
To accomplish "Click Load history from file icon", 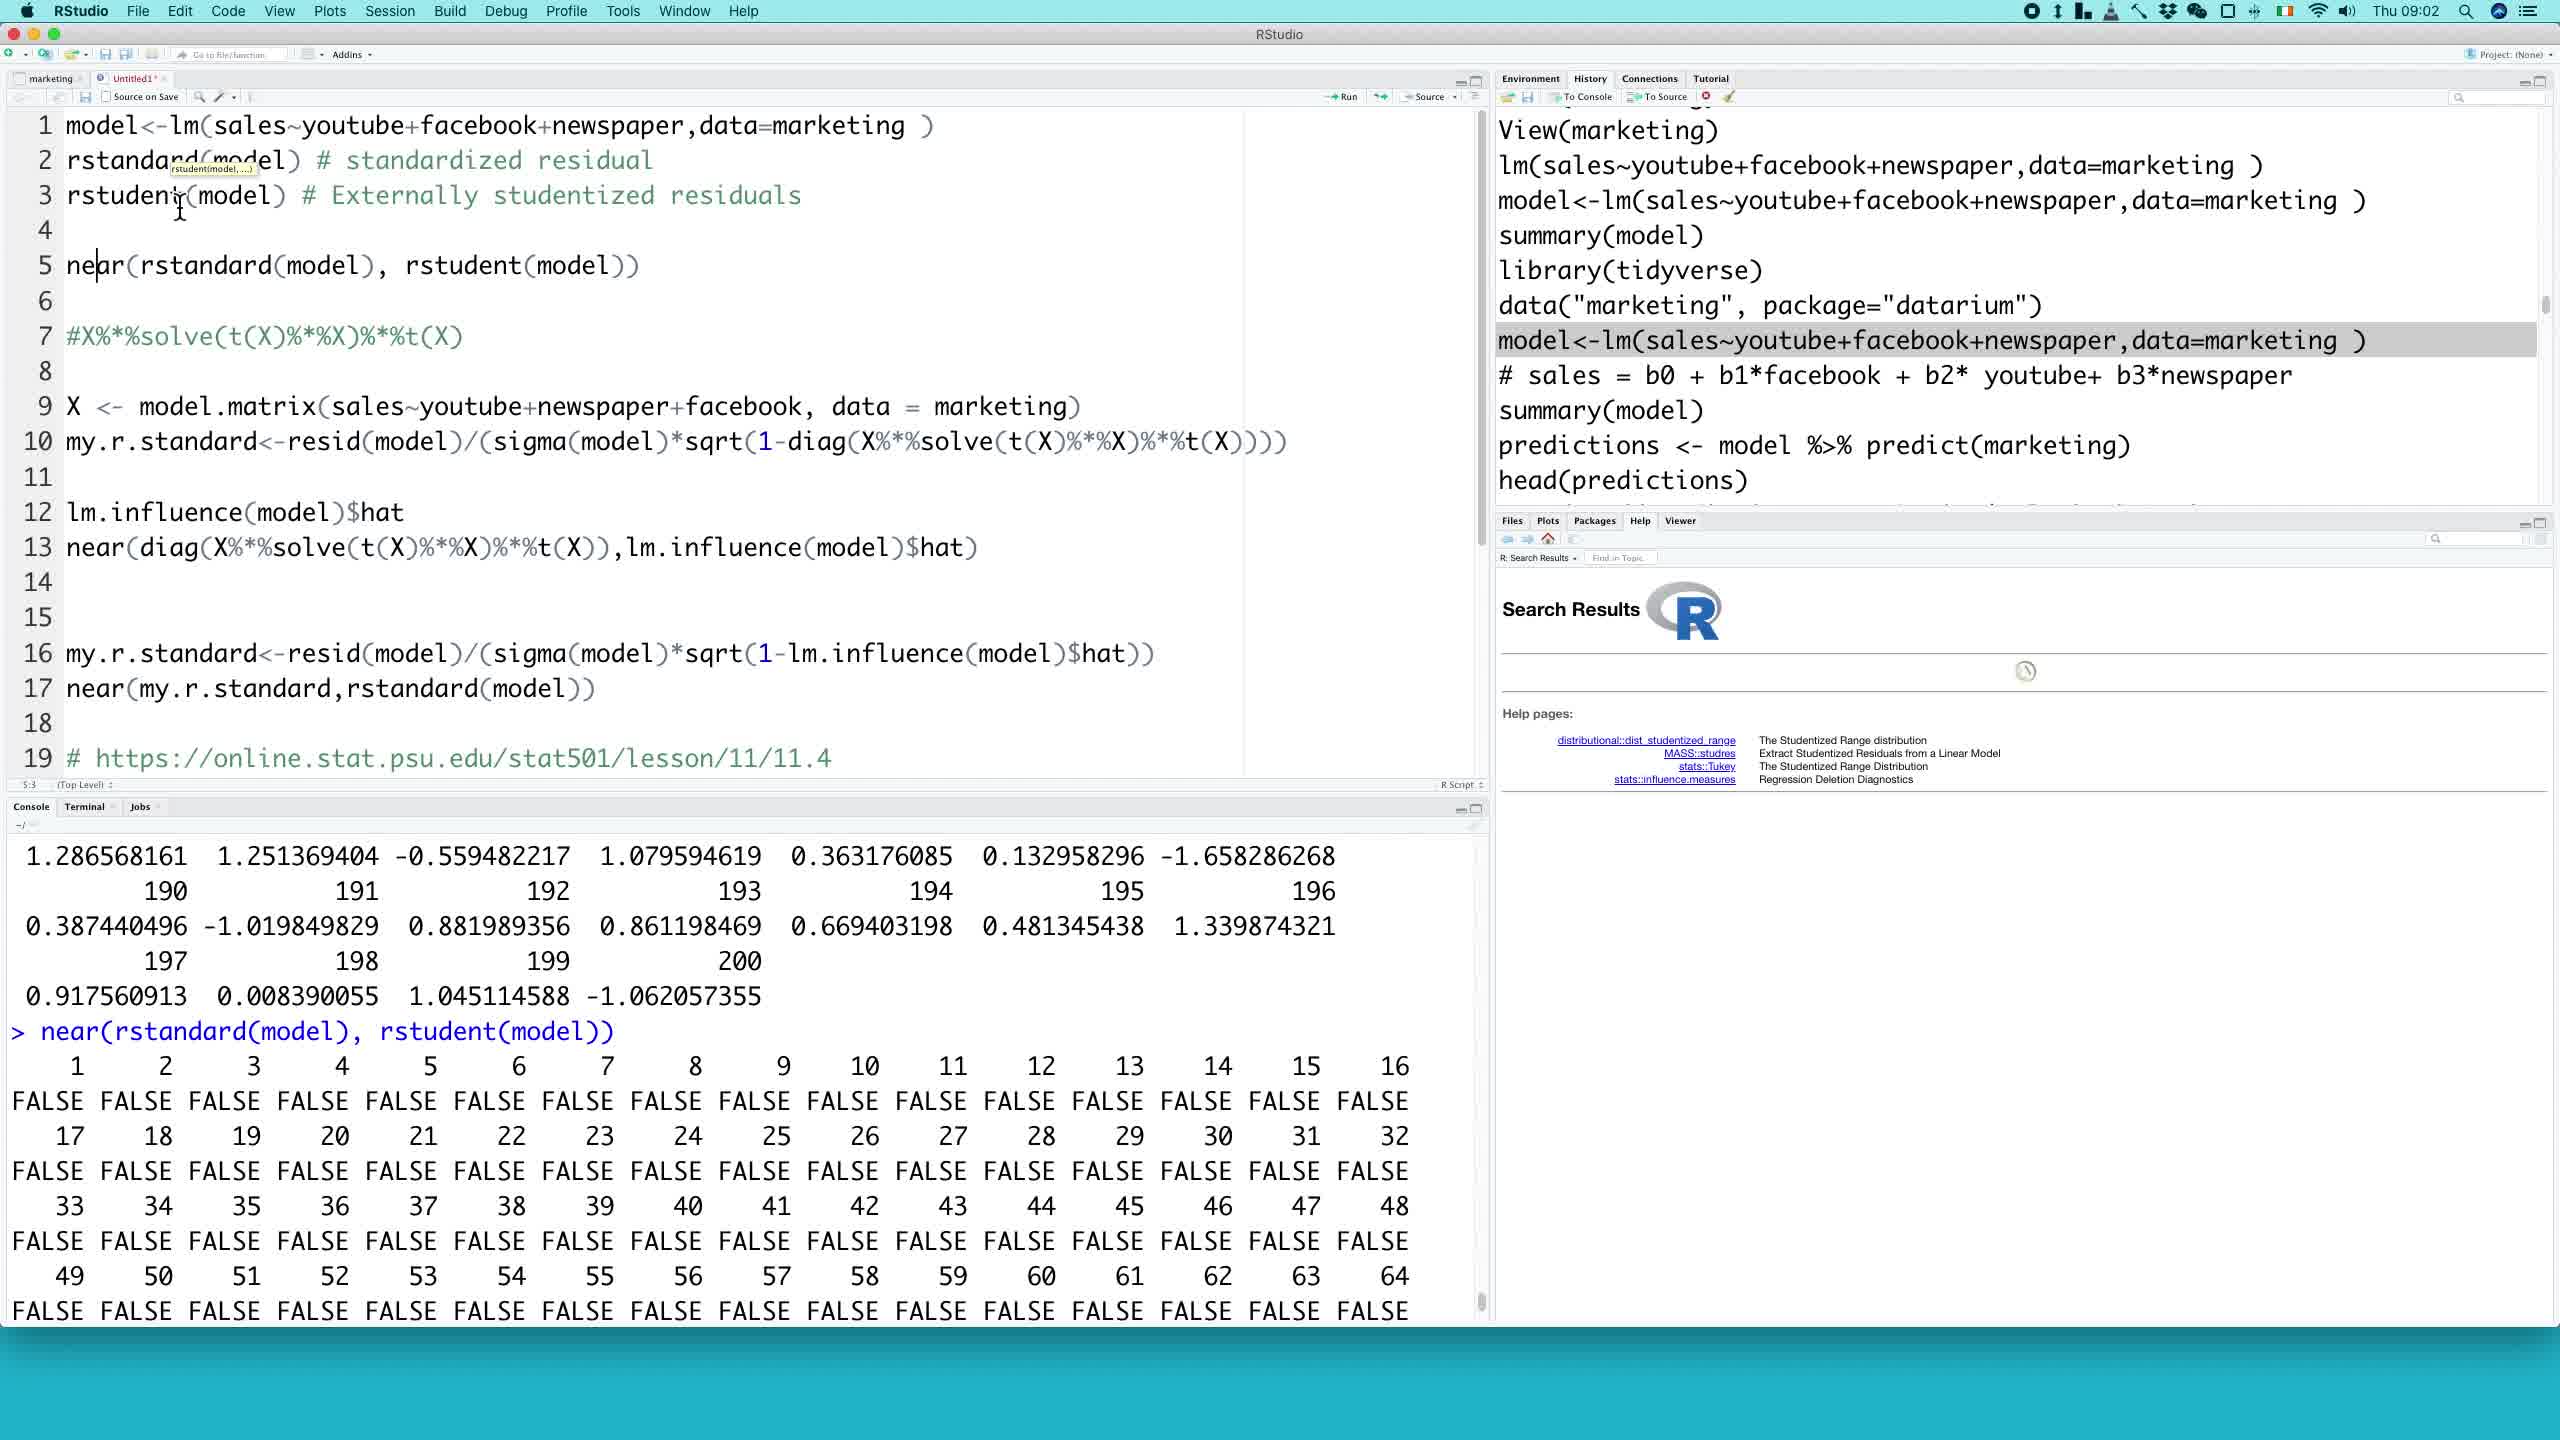I will tap(1507, 97).
